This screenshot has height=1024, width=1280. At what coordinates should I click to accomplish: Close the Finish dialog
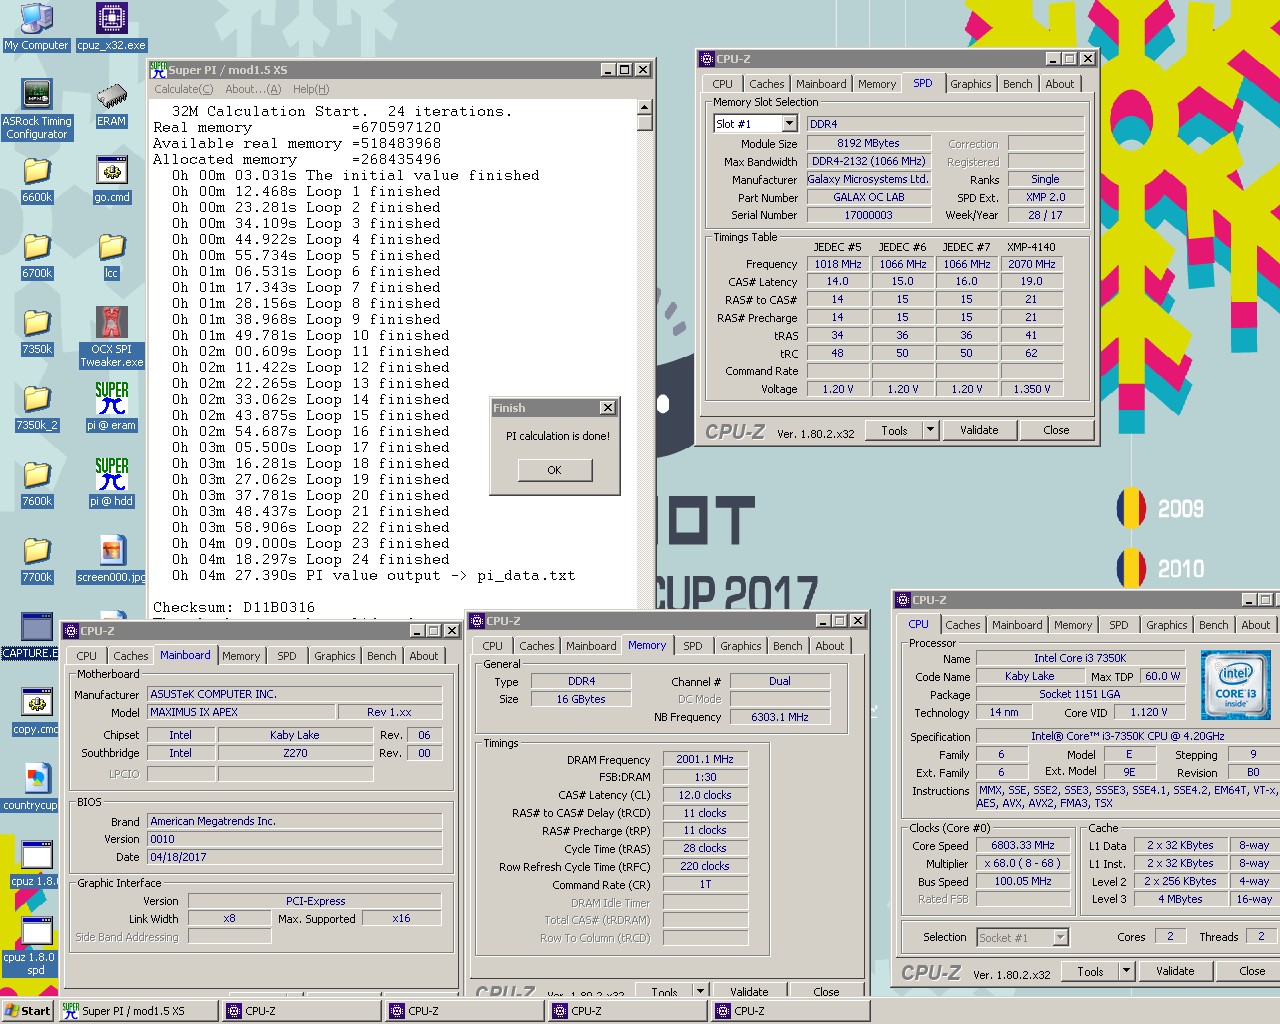pyautogui.click(x=607, y=408)
